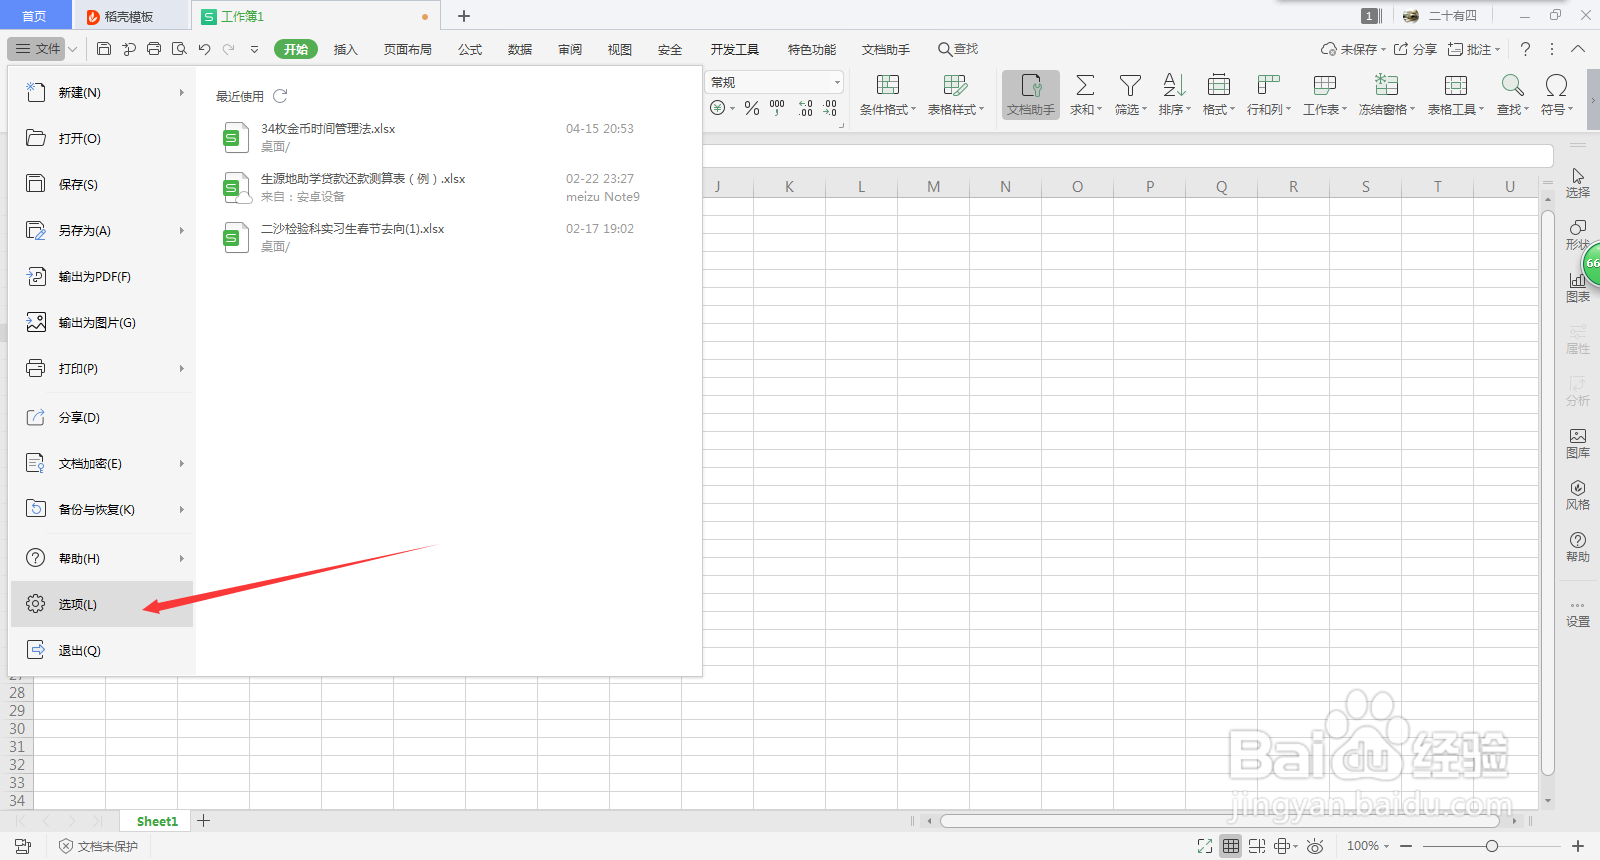The width and height of the screenshot is (1600, 860).
Task: Click the Select (选择) sidebar tool
Action: click(x=1578, y=183)
